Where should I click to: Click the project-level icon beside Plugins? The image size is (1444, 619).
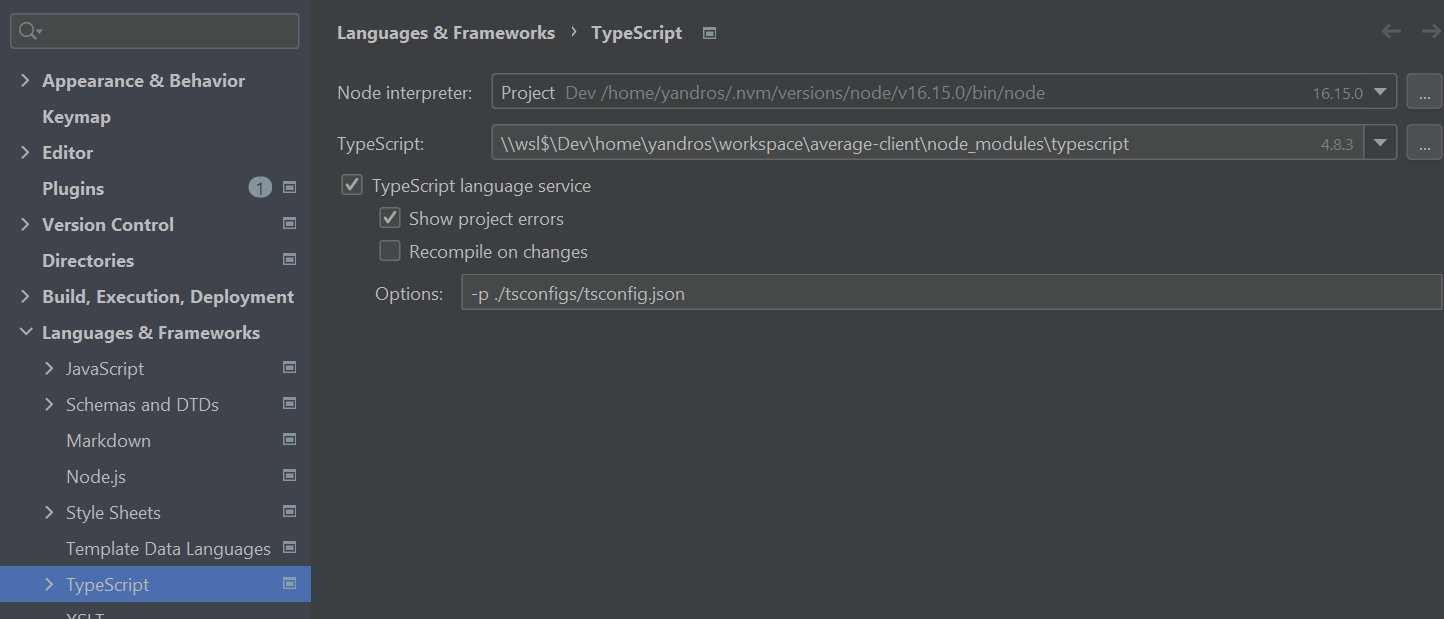click(289, 187)
